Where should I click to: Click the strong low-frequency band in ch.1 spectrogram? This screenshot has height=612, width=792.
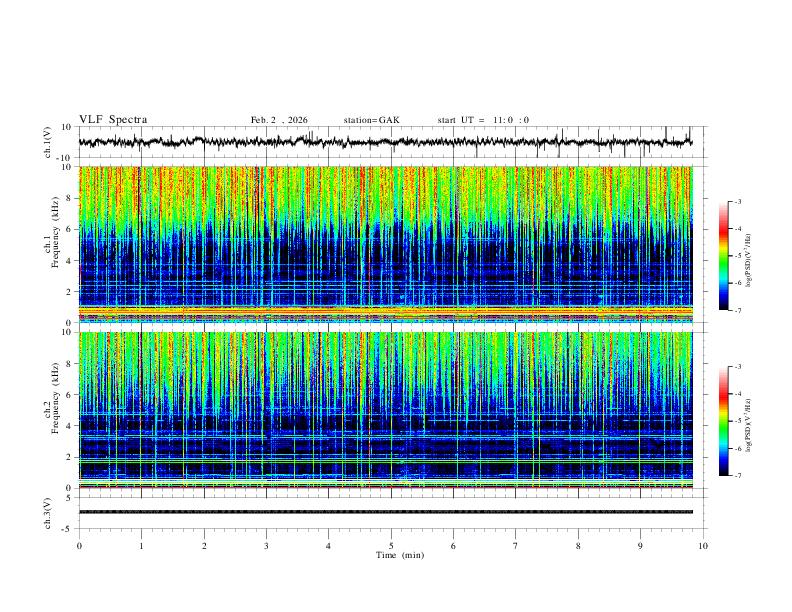(x=385, y=311)
